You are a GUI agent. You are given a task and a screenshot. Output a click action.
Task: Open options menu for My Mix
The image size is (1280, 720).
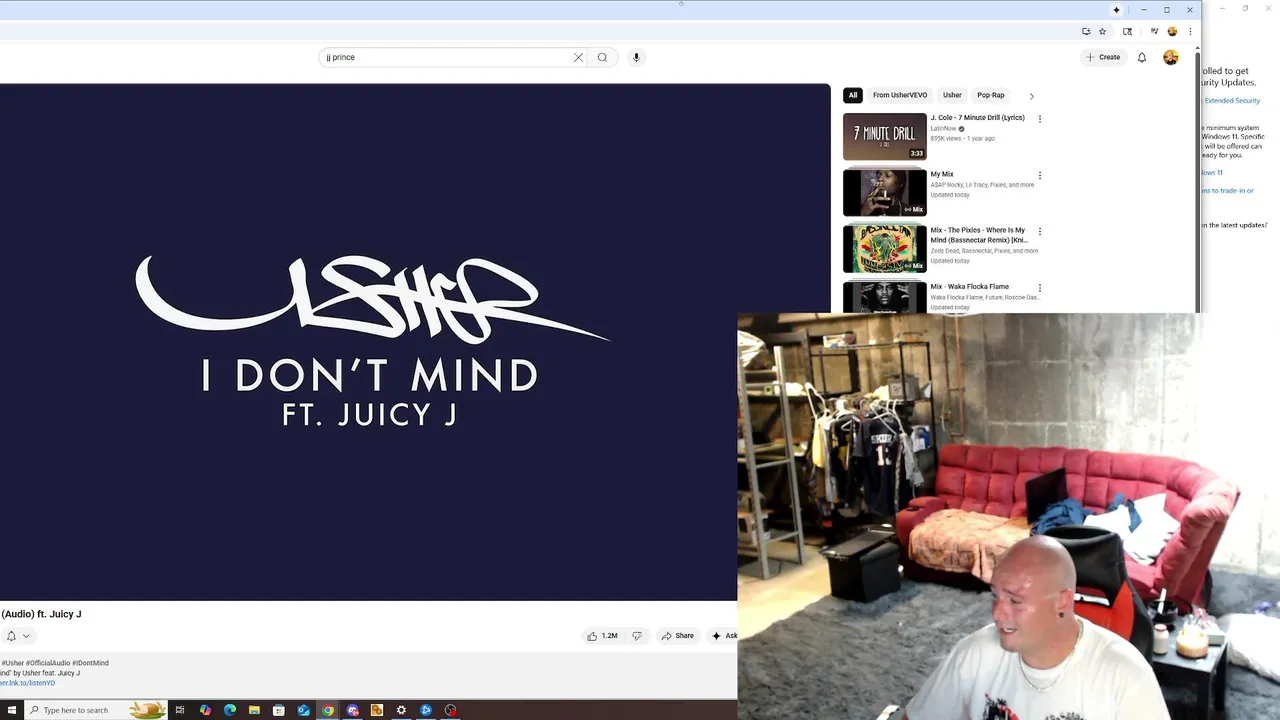1039,175
